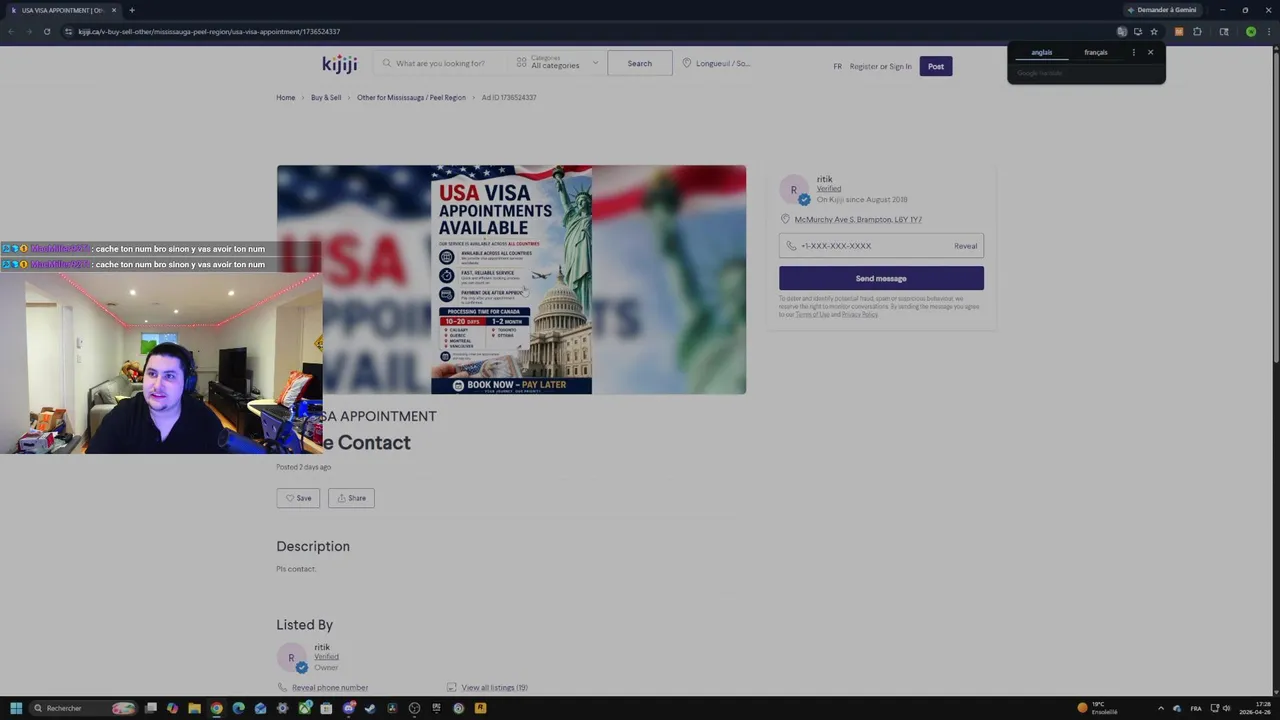Open Epic Games Launcher from taskbar
The image size is (1280, 720).
coord(436,708)
